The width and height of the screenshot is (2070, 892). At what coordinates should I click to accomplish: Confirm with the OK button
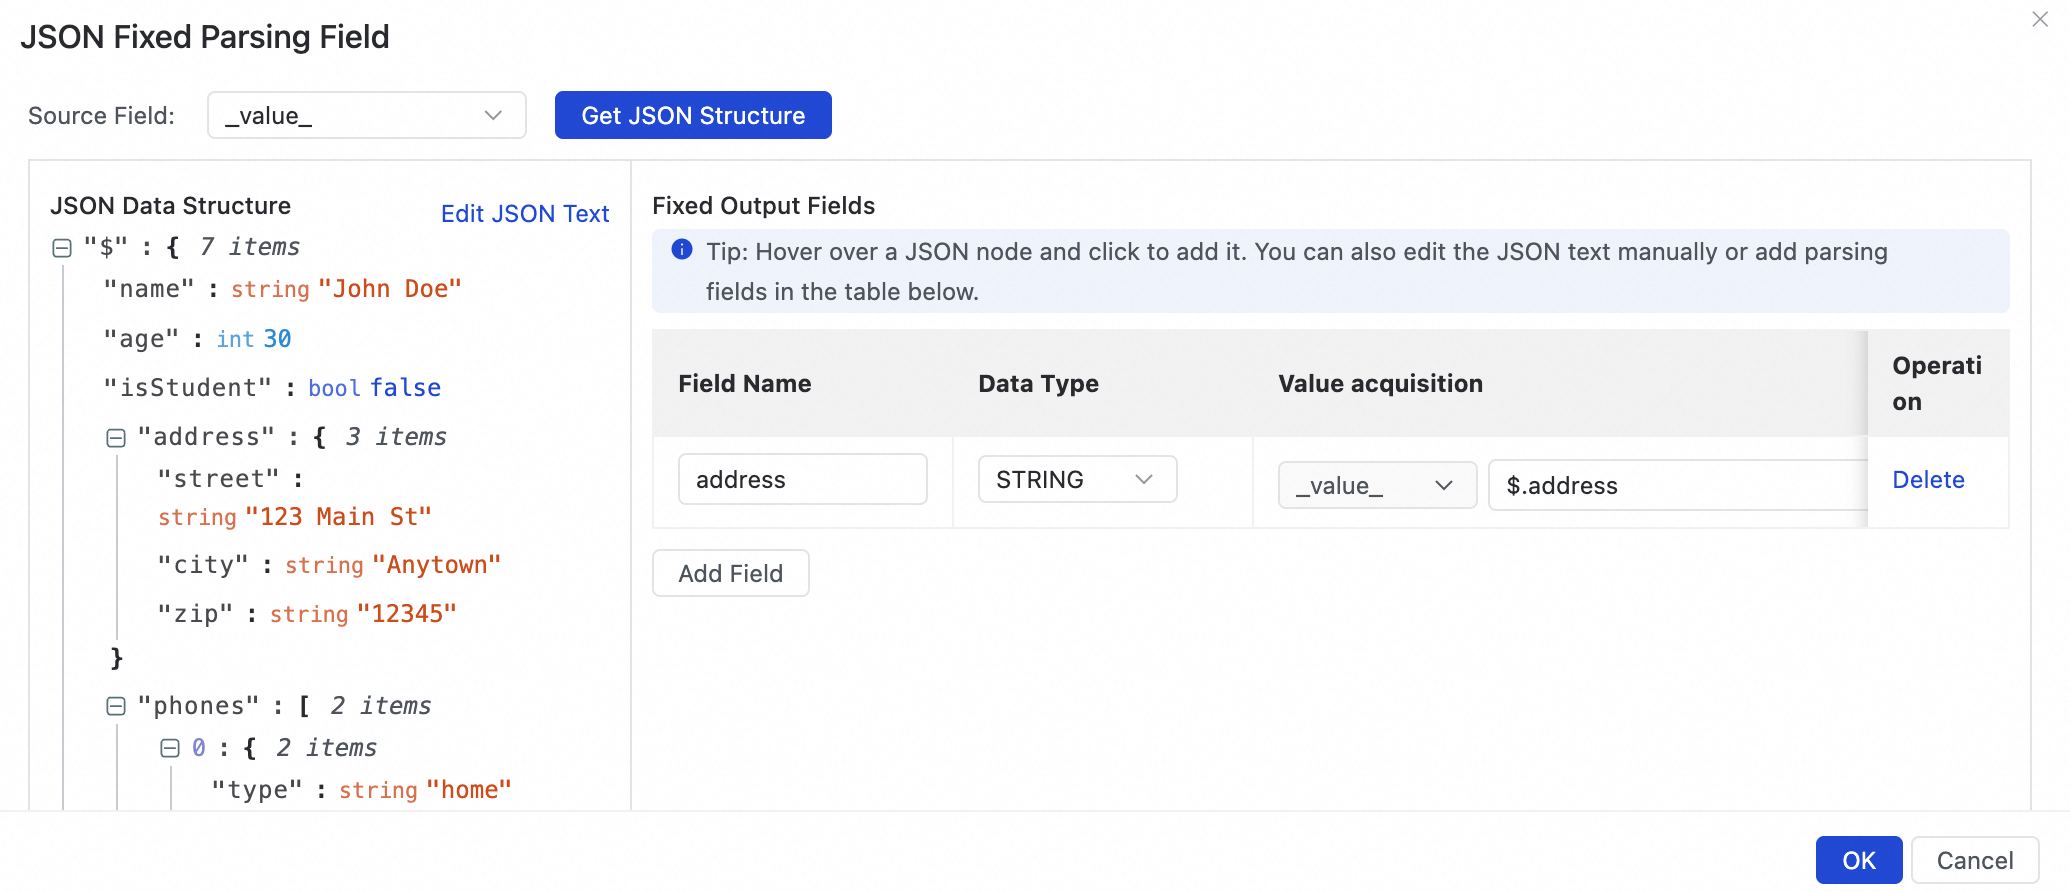1858,861
